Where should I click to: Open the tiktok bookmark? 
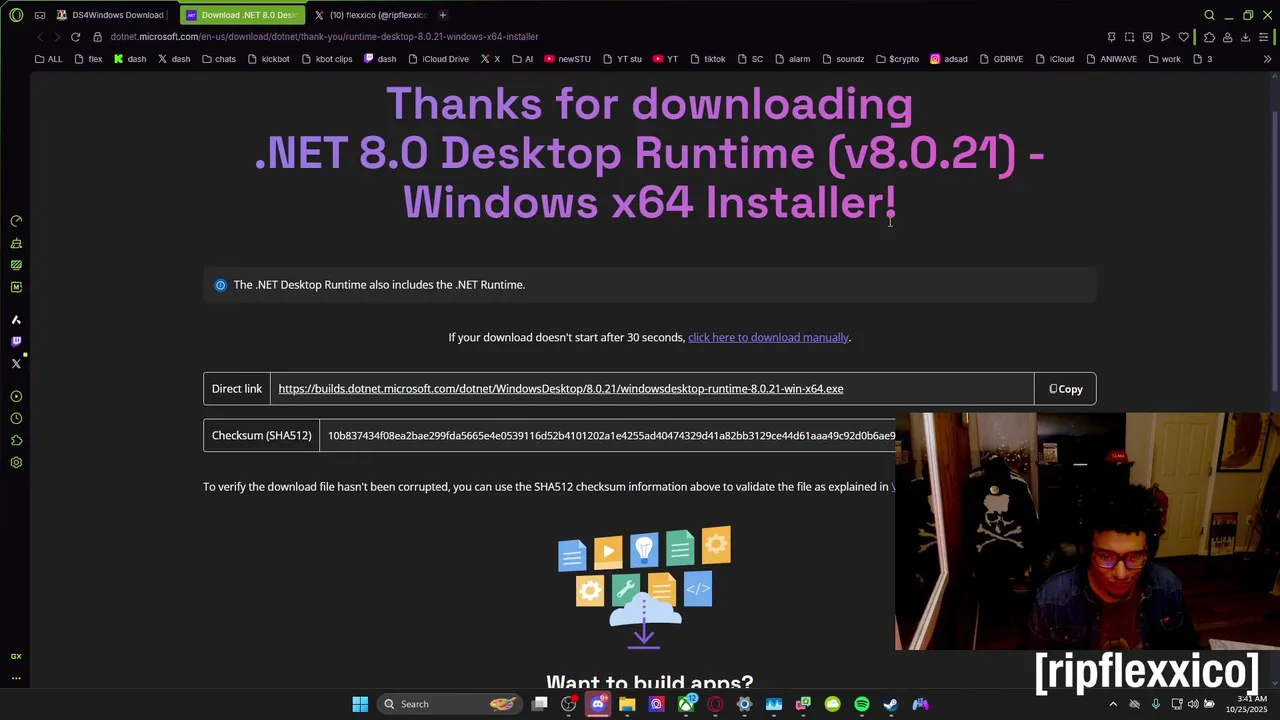(x=707, y=59)
